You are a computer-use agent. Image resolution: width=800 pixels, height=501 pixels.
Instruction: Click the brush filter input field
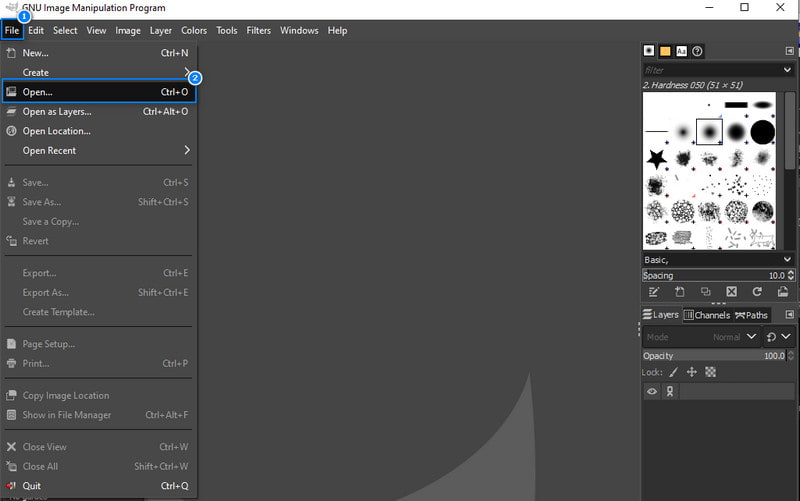[x=711, y=70]
